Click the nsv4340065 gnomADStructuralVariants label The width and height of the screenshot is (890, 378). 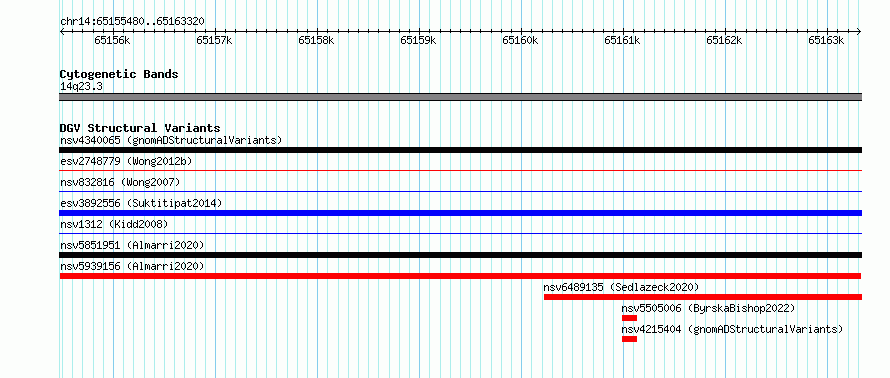point(171,140)
